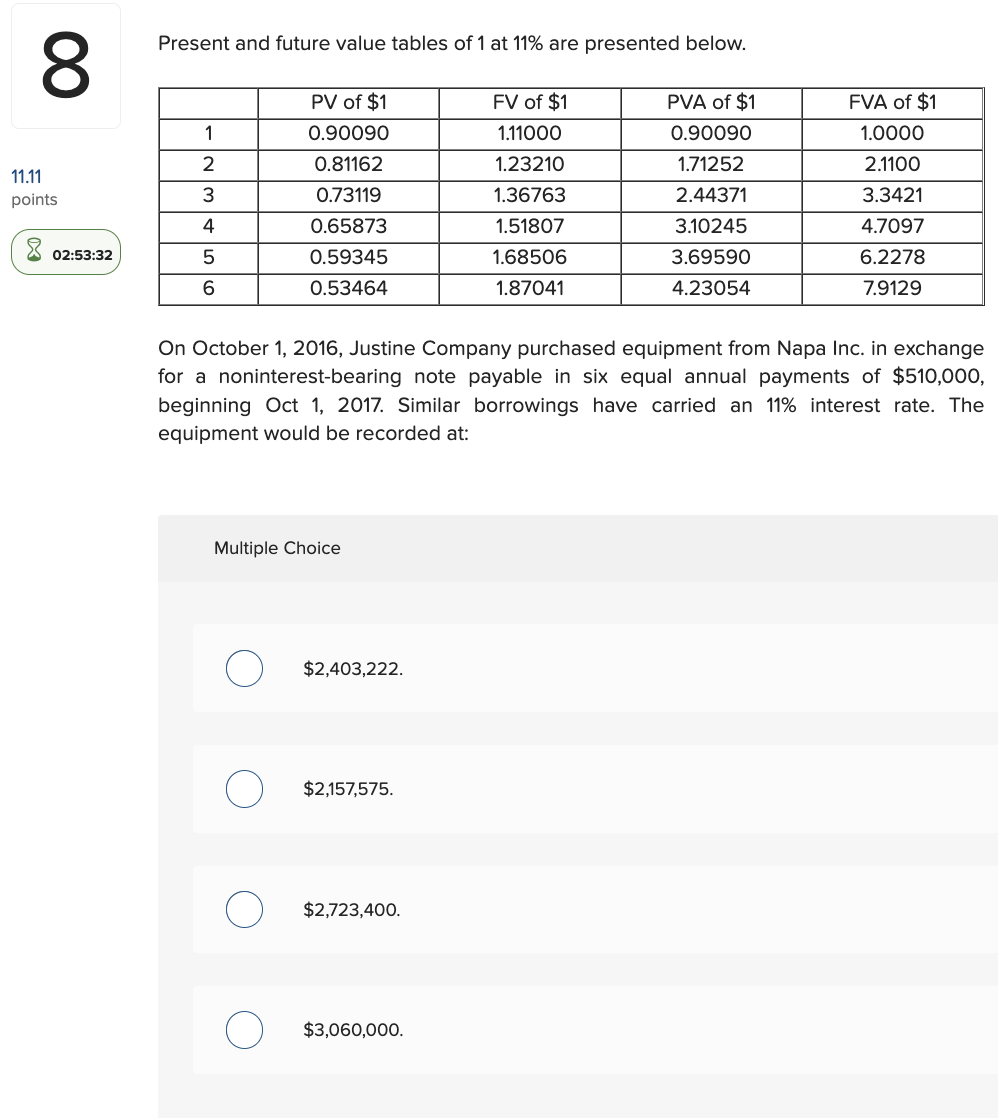
Task: Click the question number 8 card
Action: (65, 64)
